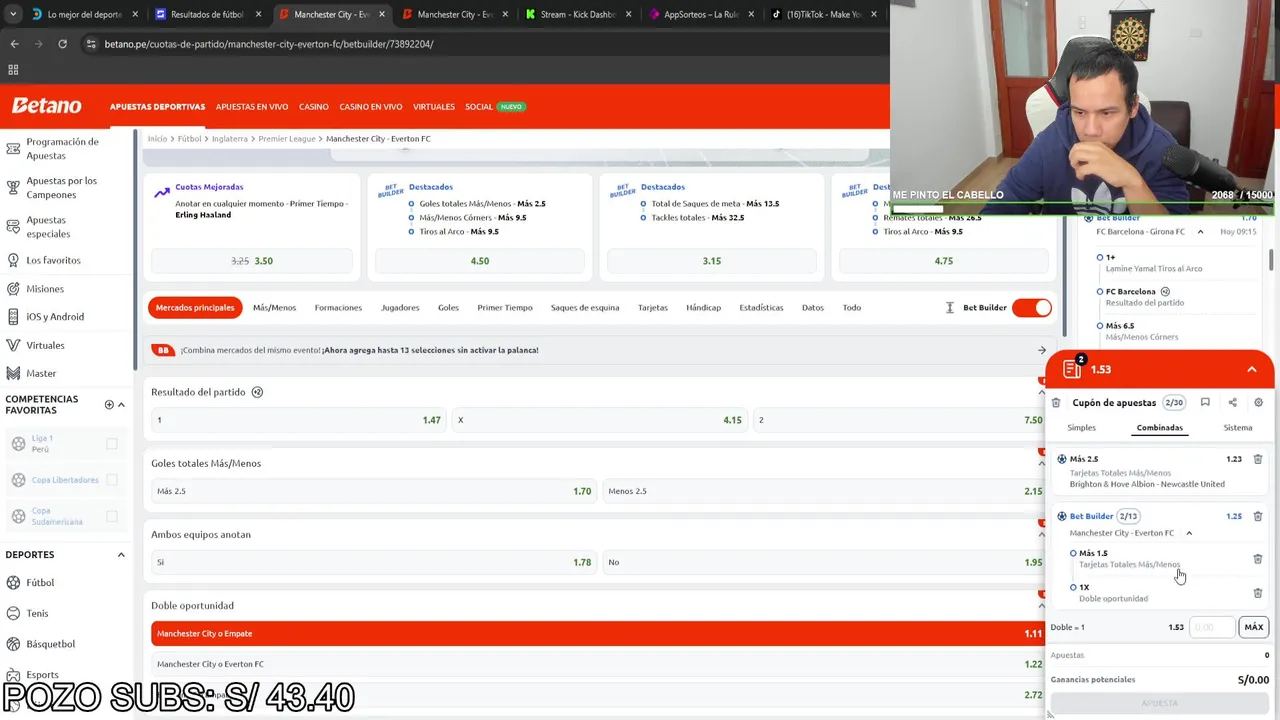
Task: Remove the 1X Doble oportunidad leg
Action: tap(1258, 593)
